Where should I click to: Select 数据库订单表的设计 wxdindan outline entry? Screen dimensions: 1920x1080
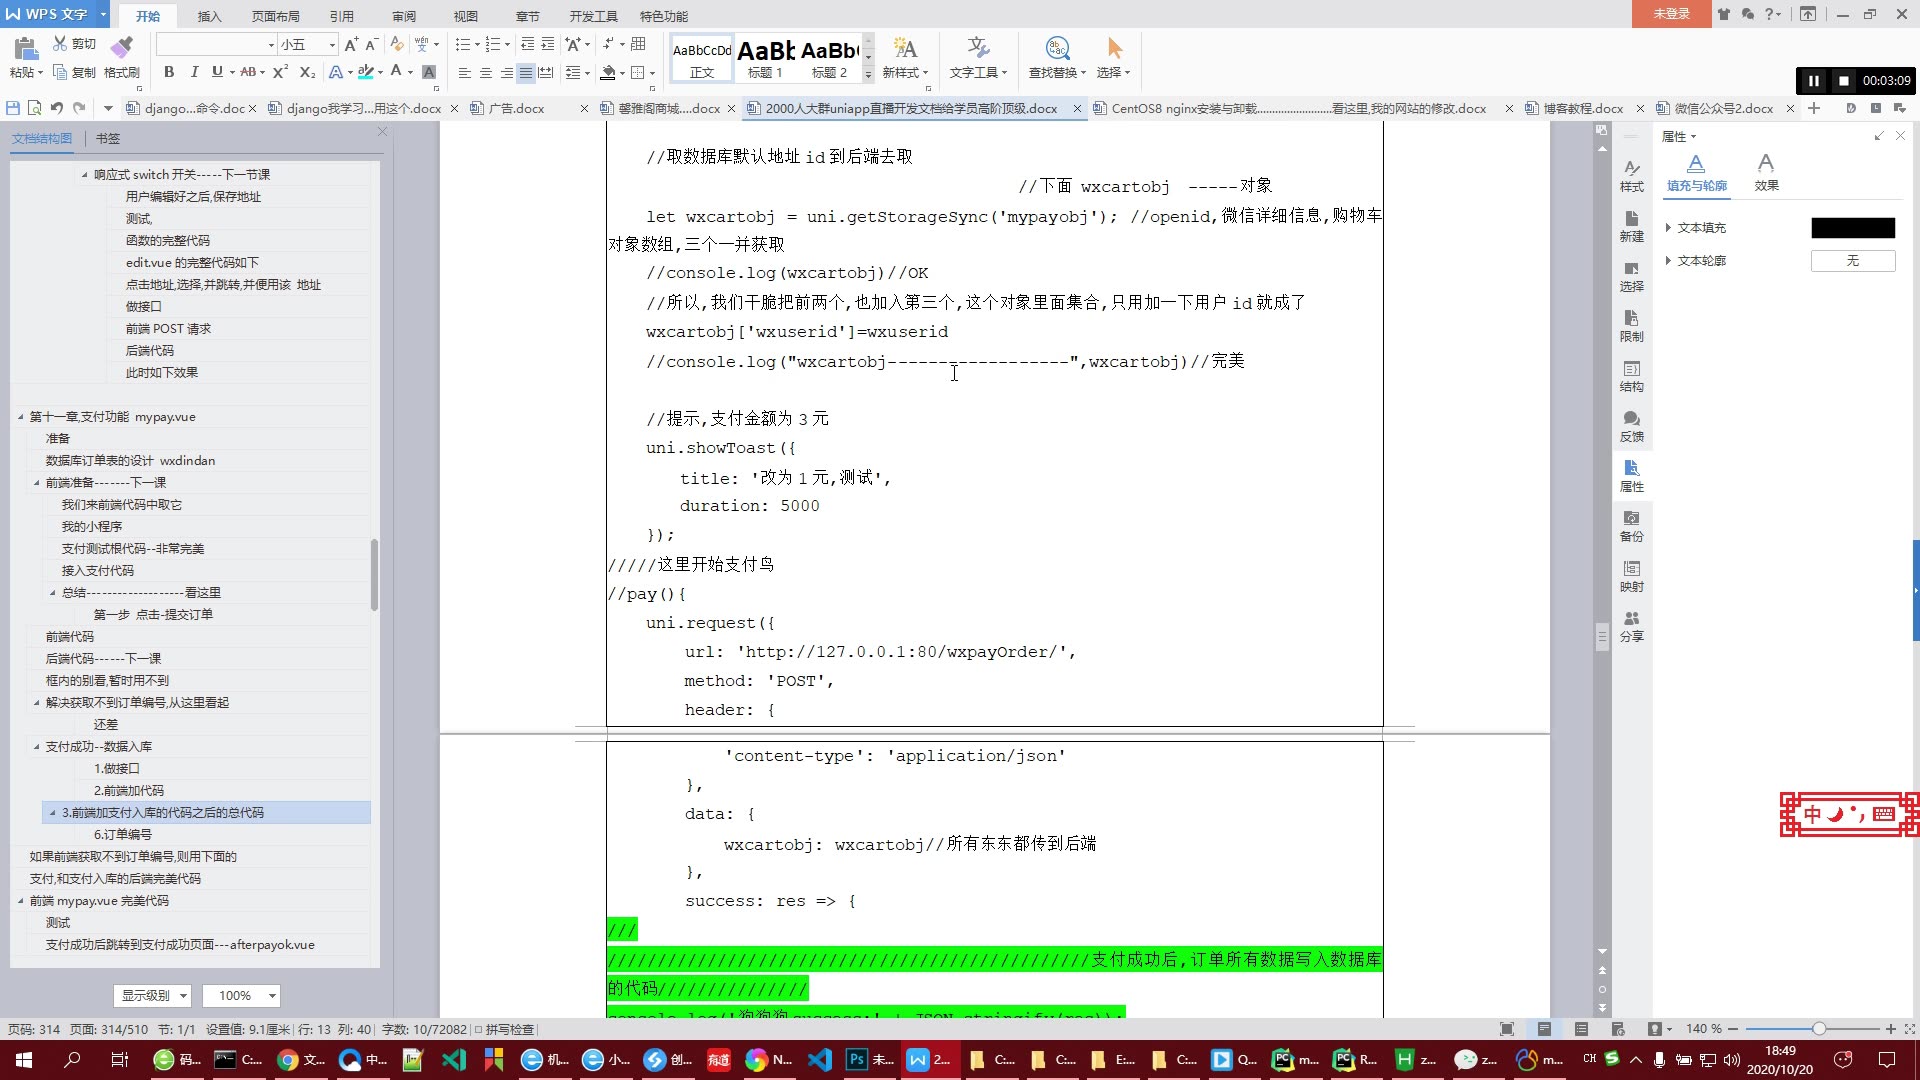click(130, 461)
